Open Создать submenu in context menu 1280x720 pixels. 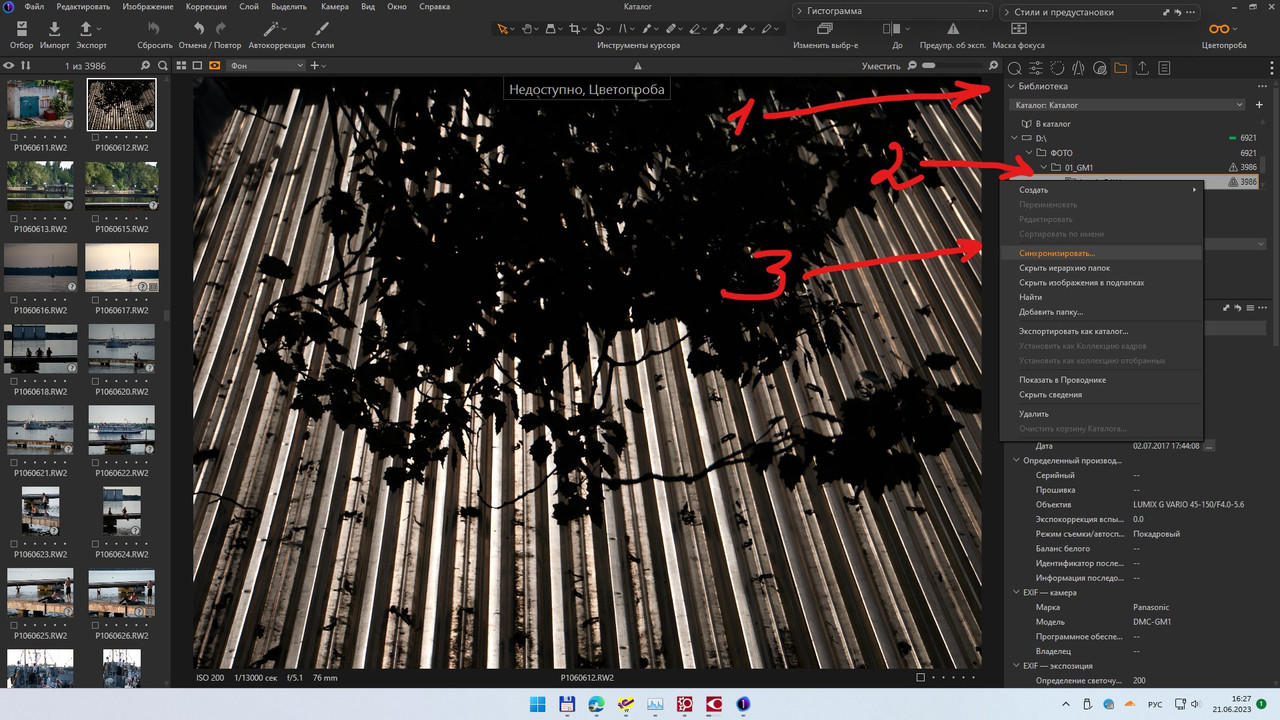click(x=1101, y=190)
